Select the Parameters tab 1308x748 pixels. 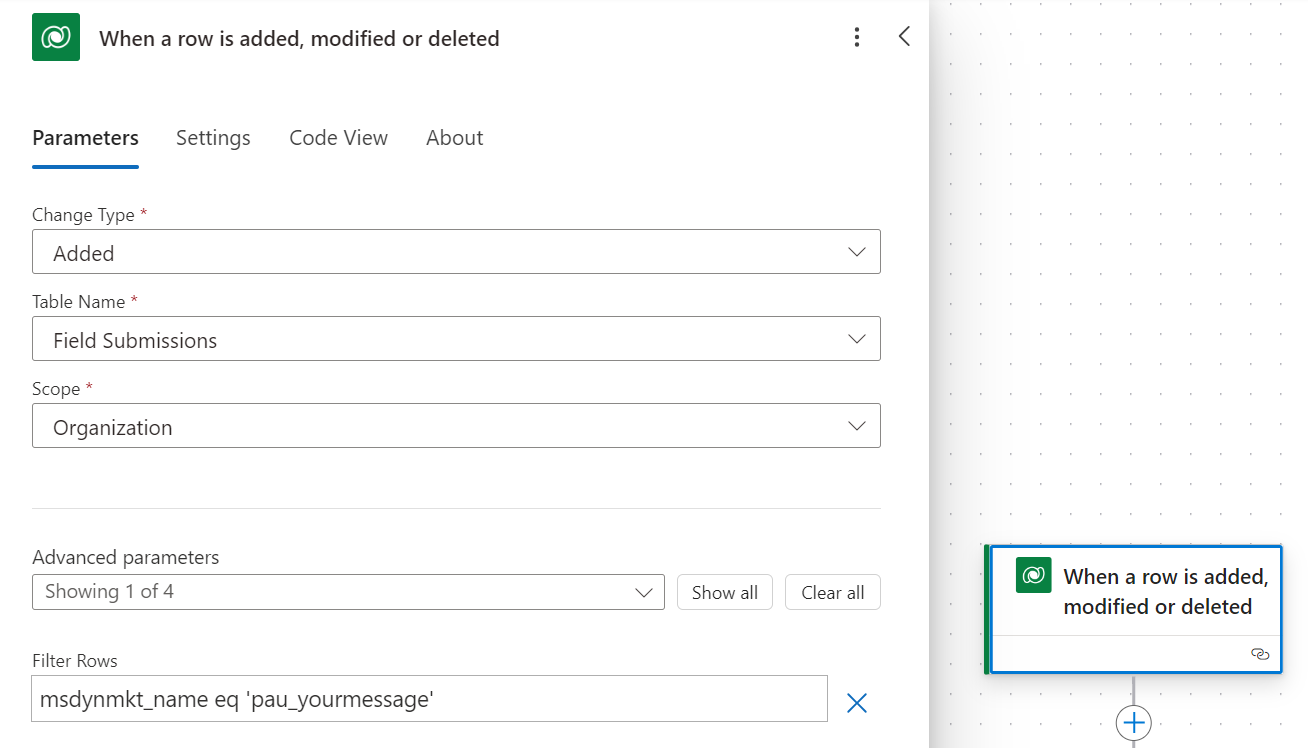[85, 138]
